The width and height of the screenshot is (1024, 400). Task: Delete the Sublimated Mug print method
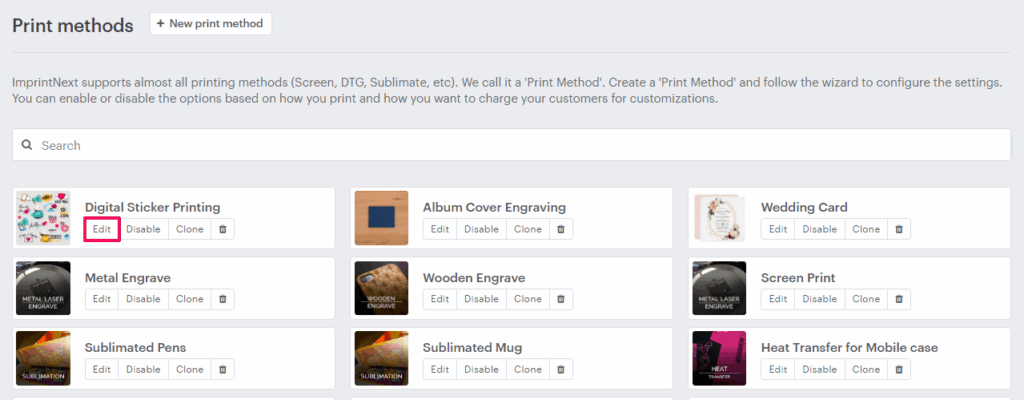pyautogui.click(x=561, y=369)
